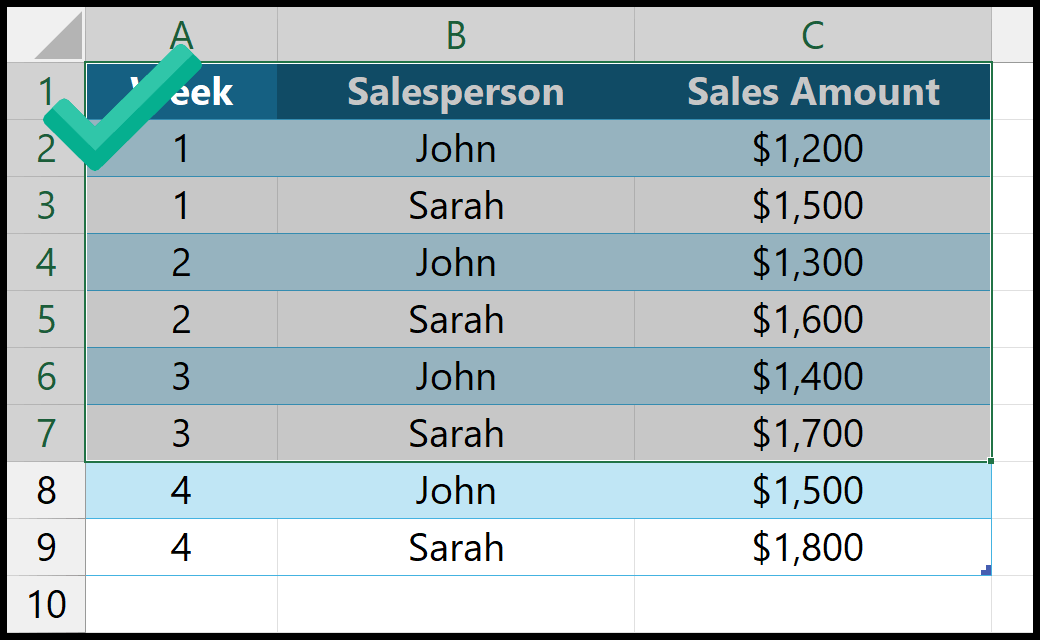This screenshot has width=1040, height=640.
Task: Select row 8 header
Action: coord(46,490)
